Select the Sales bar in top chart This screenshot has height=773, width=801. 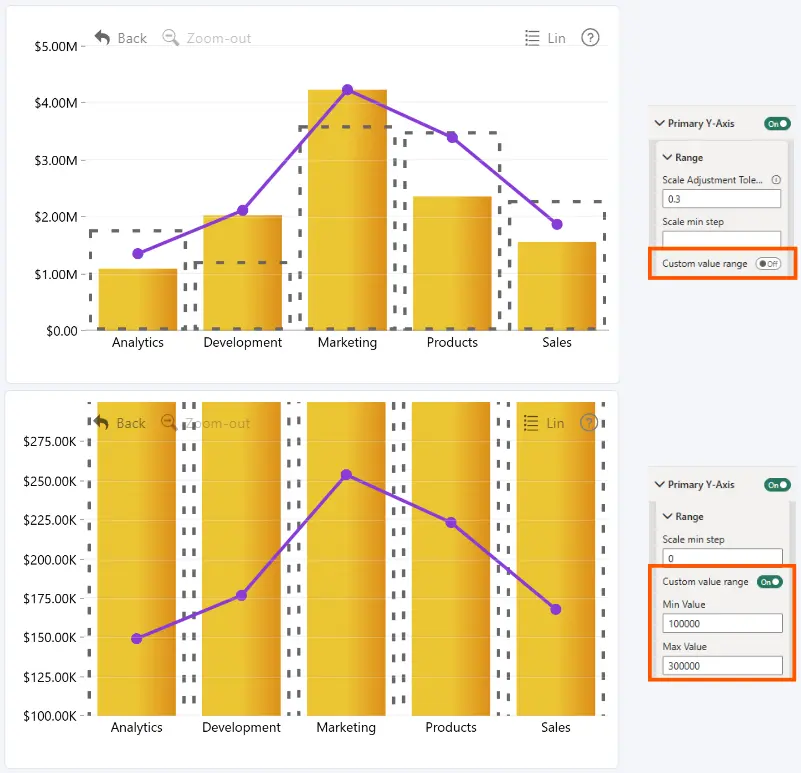pos(557,286)
